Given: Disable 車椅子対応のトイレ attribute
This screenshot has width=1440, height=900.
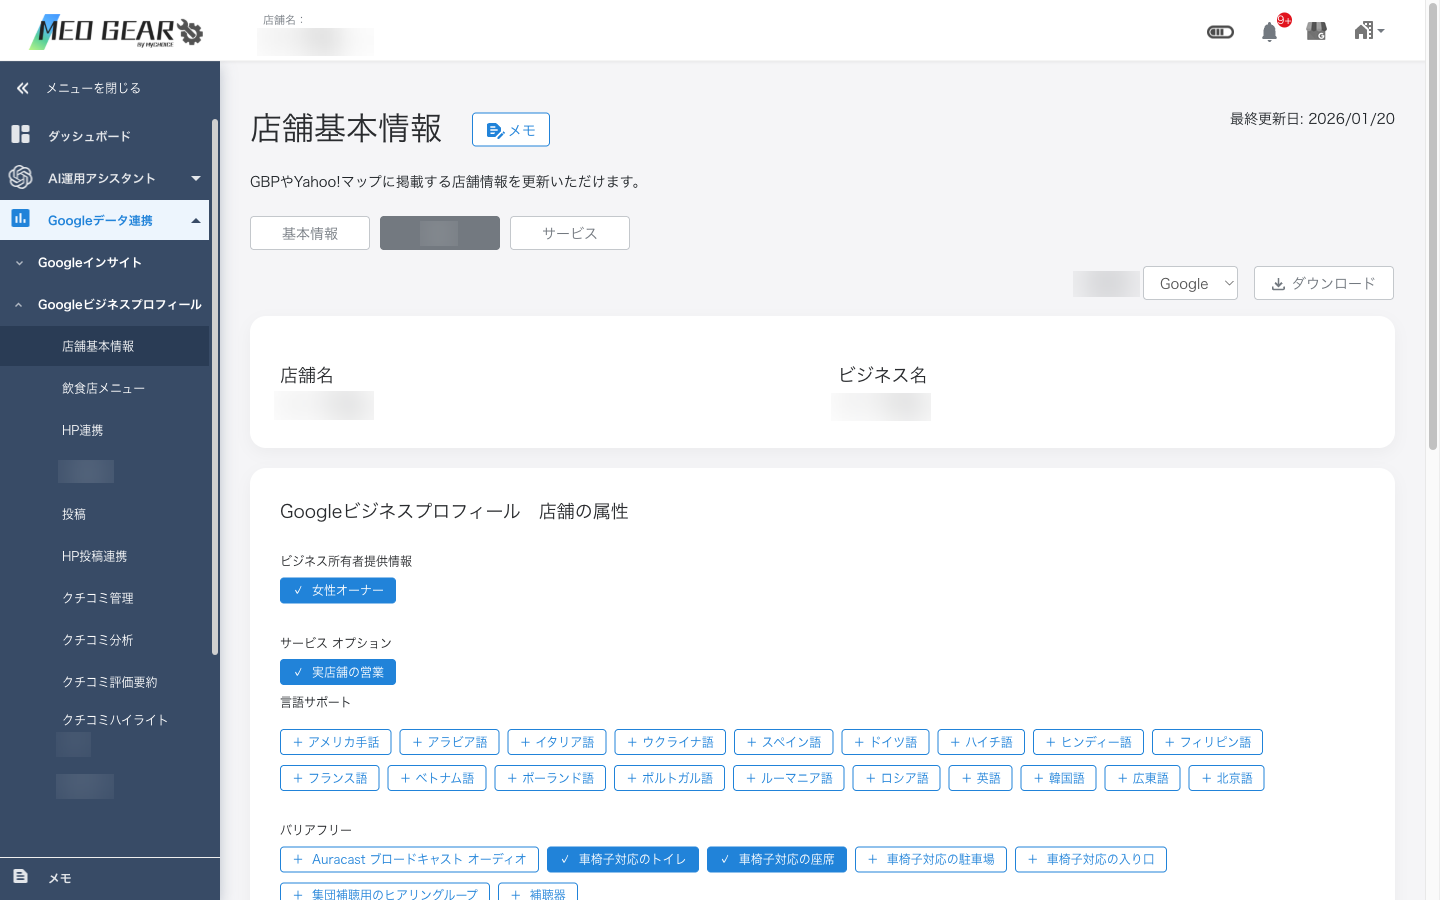Looking at the screenshot, I should [623, 859].
